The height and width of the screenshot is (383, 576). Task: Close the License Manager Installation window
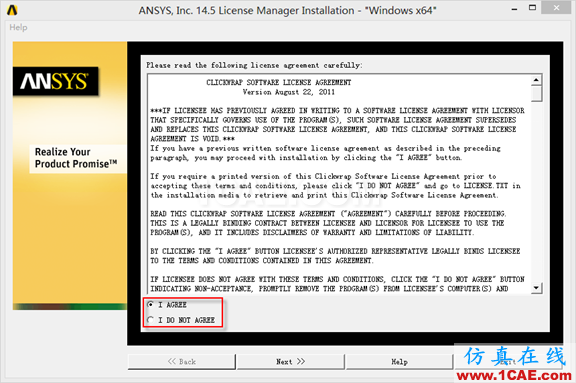point(556,8)
